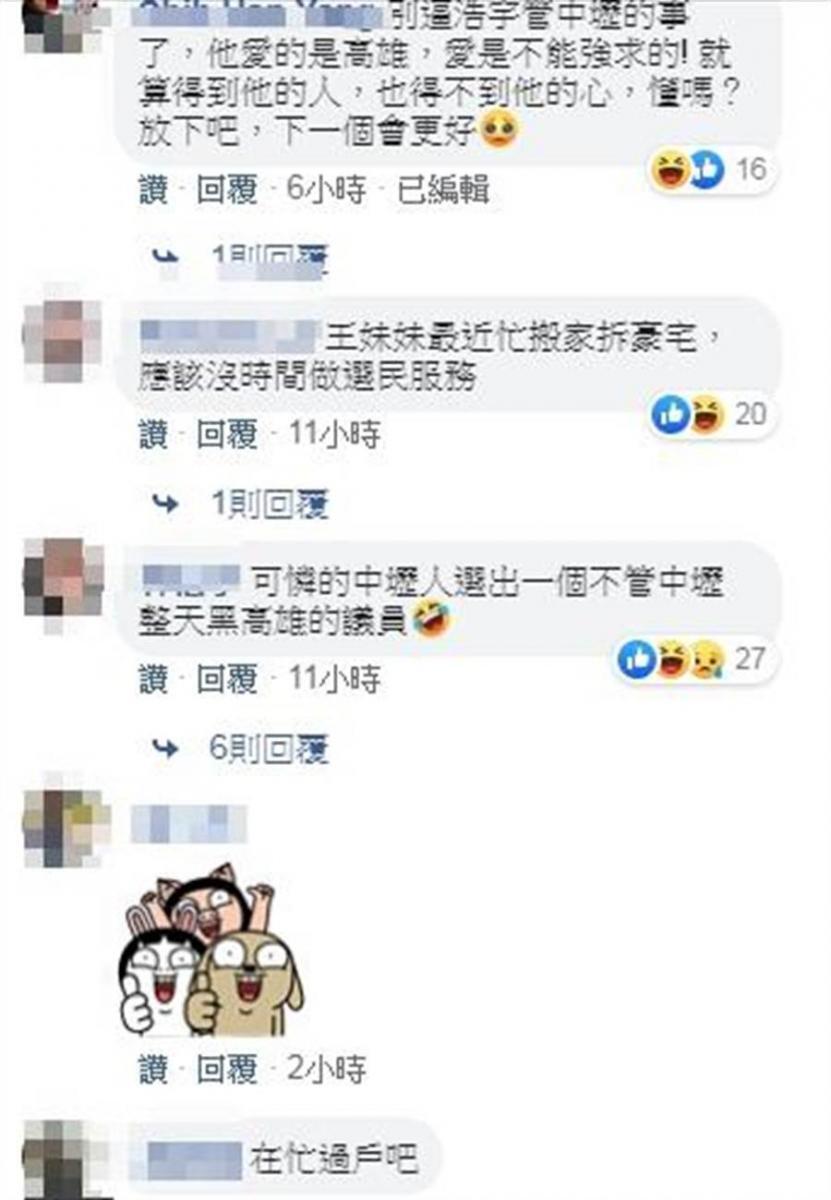Expand 1則回覆 under the 王妹妹 comment
The height and width of the screenshot is (1200, 831).
269,506
